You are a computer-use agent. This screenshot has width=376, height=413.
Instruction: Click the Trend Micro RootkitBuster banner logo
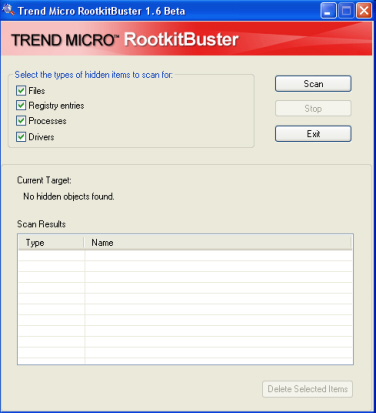[125, 40]
